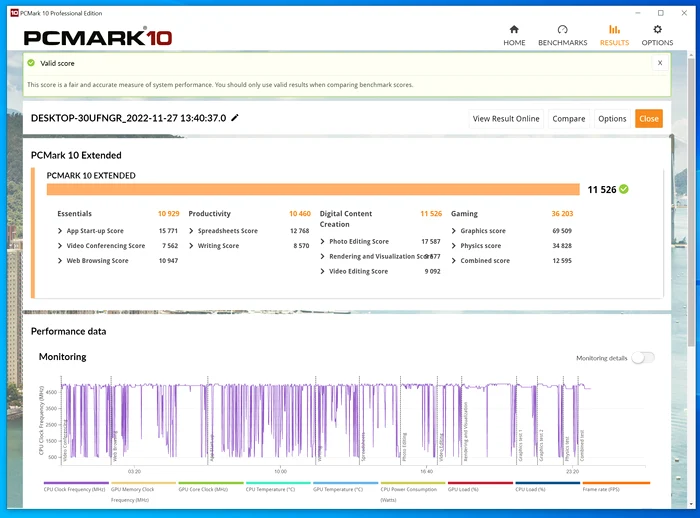Toggle GPU Temperature legend entry
The width and height of the screenshot is (700, 518).
[x=345, y=487]
